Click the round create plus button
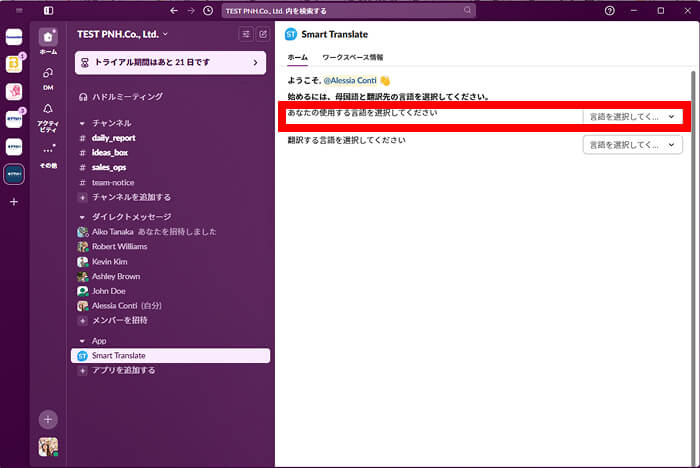The image size is (700, 468). 48,419
